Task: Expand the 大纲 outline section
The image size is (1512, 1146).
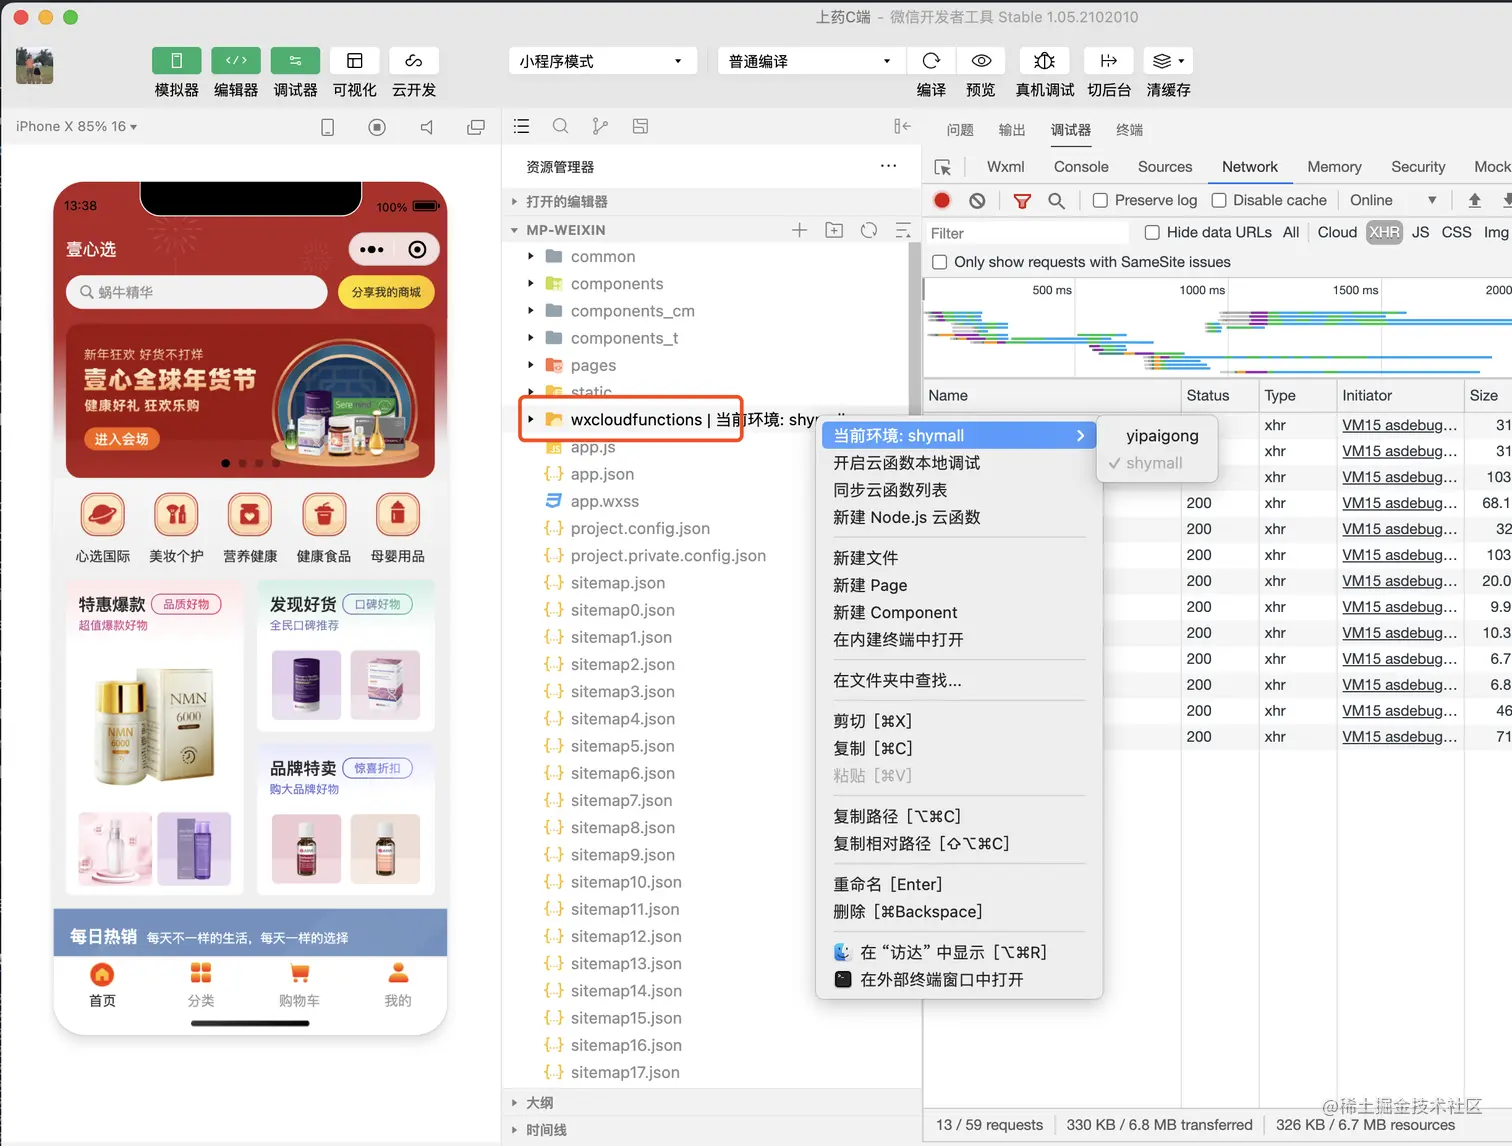Action: point(539,1103)
